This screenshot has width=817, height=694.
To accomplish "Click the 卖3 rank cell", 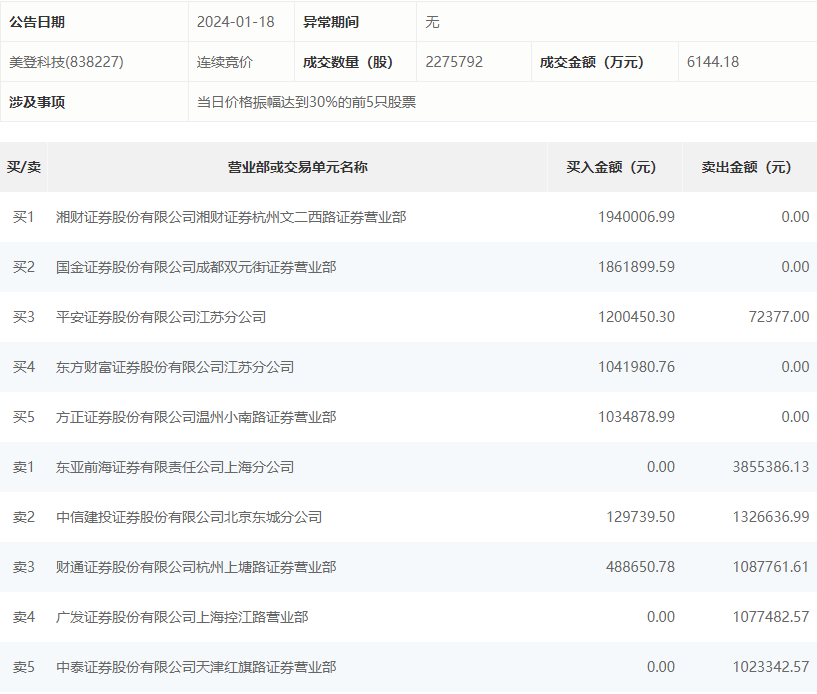I will tap(23, 567).
